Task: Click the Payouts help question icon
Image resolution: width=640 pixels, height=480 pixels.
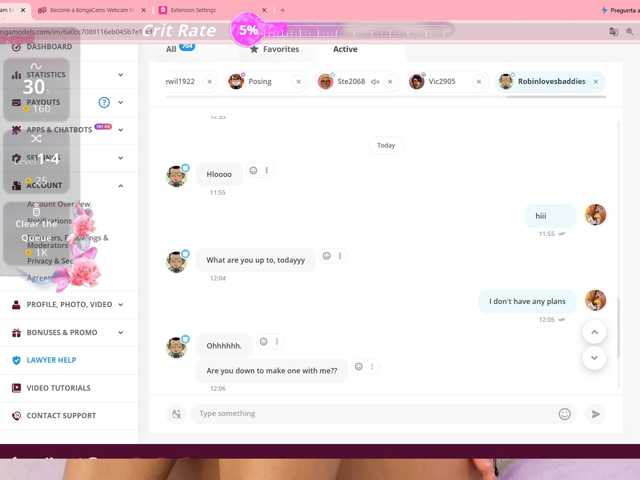Action: click(x=104, y=102)
